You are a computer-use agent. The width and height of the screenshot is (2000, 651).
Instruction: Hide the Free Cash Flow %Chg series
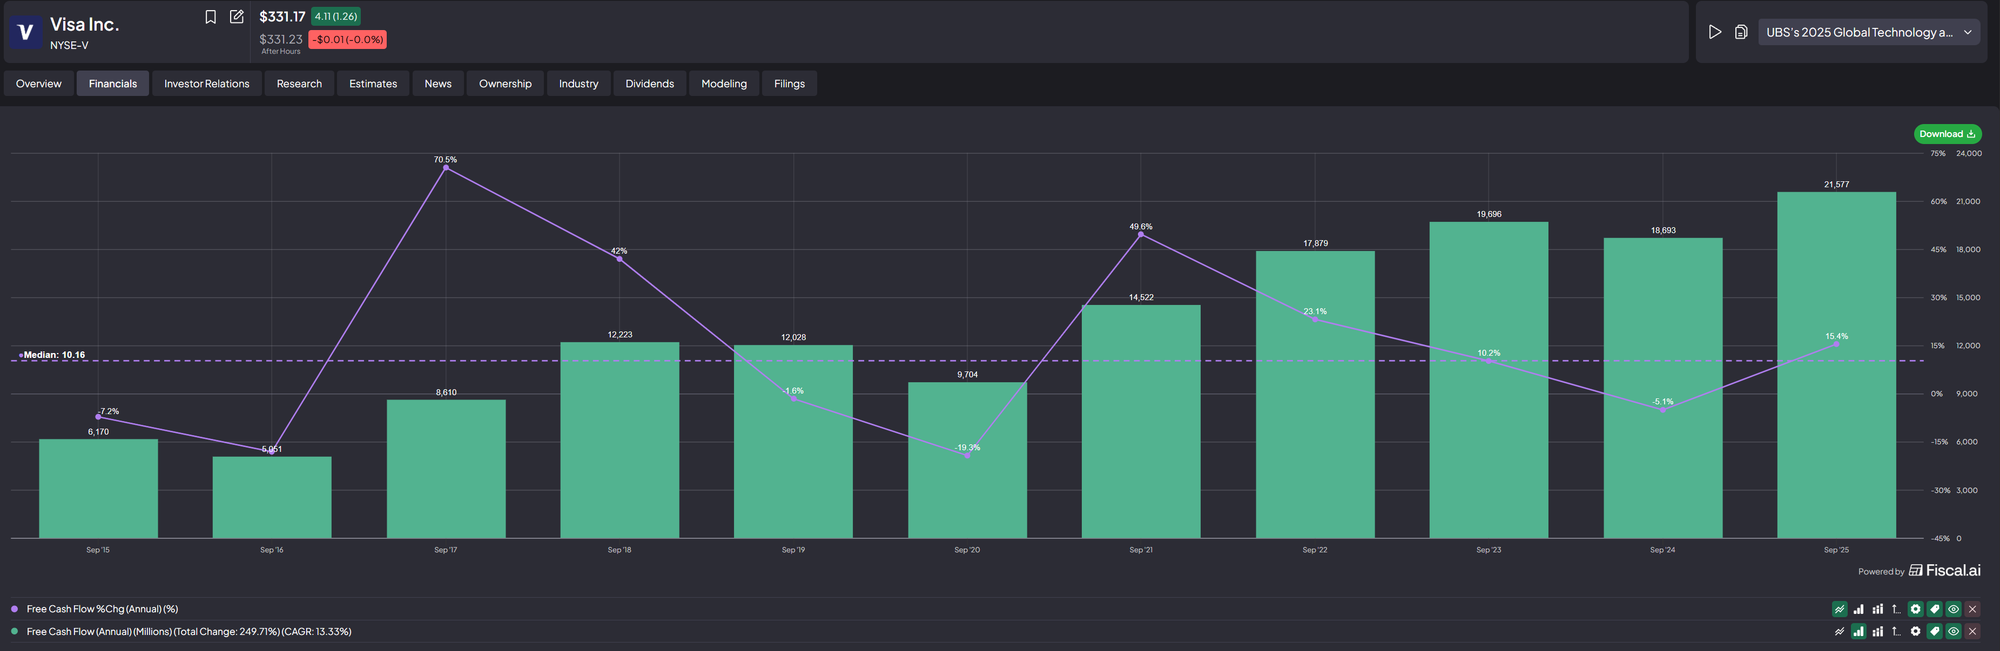[x=1953, y=609]
